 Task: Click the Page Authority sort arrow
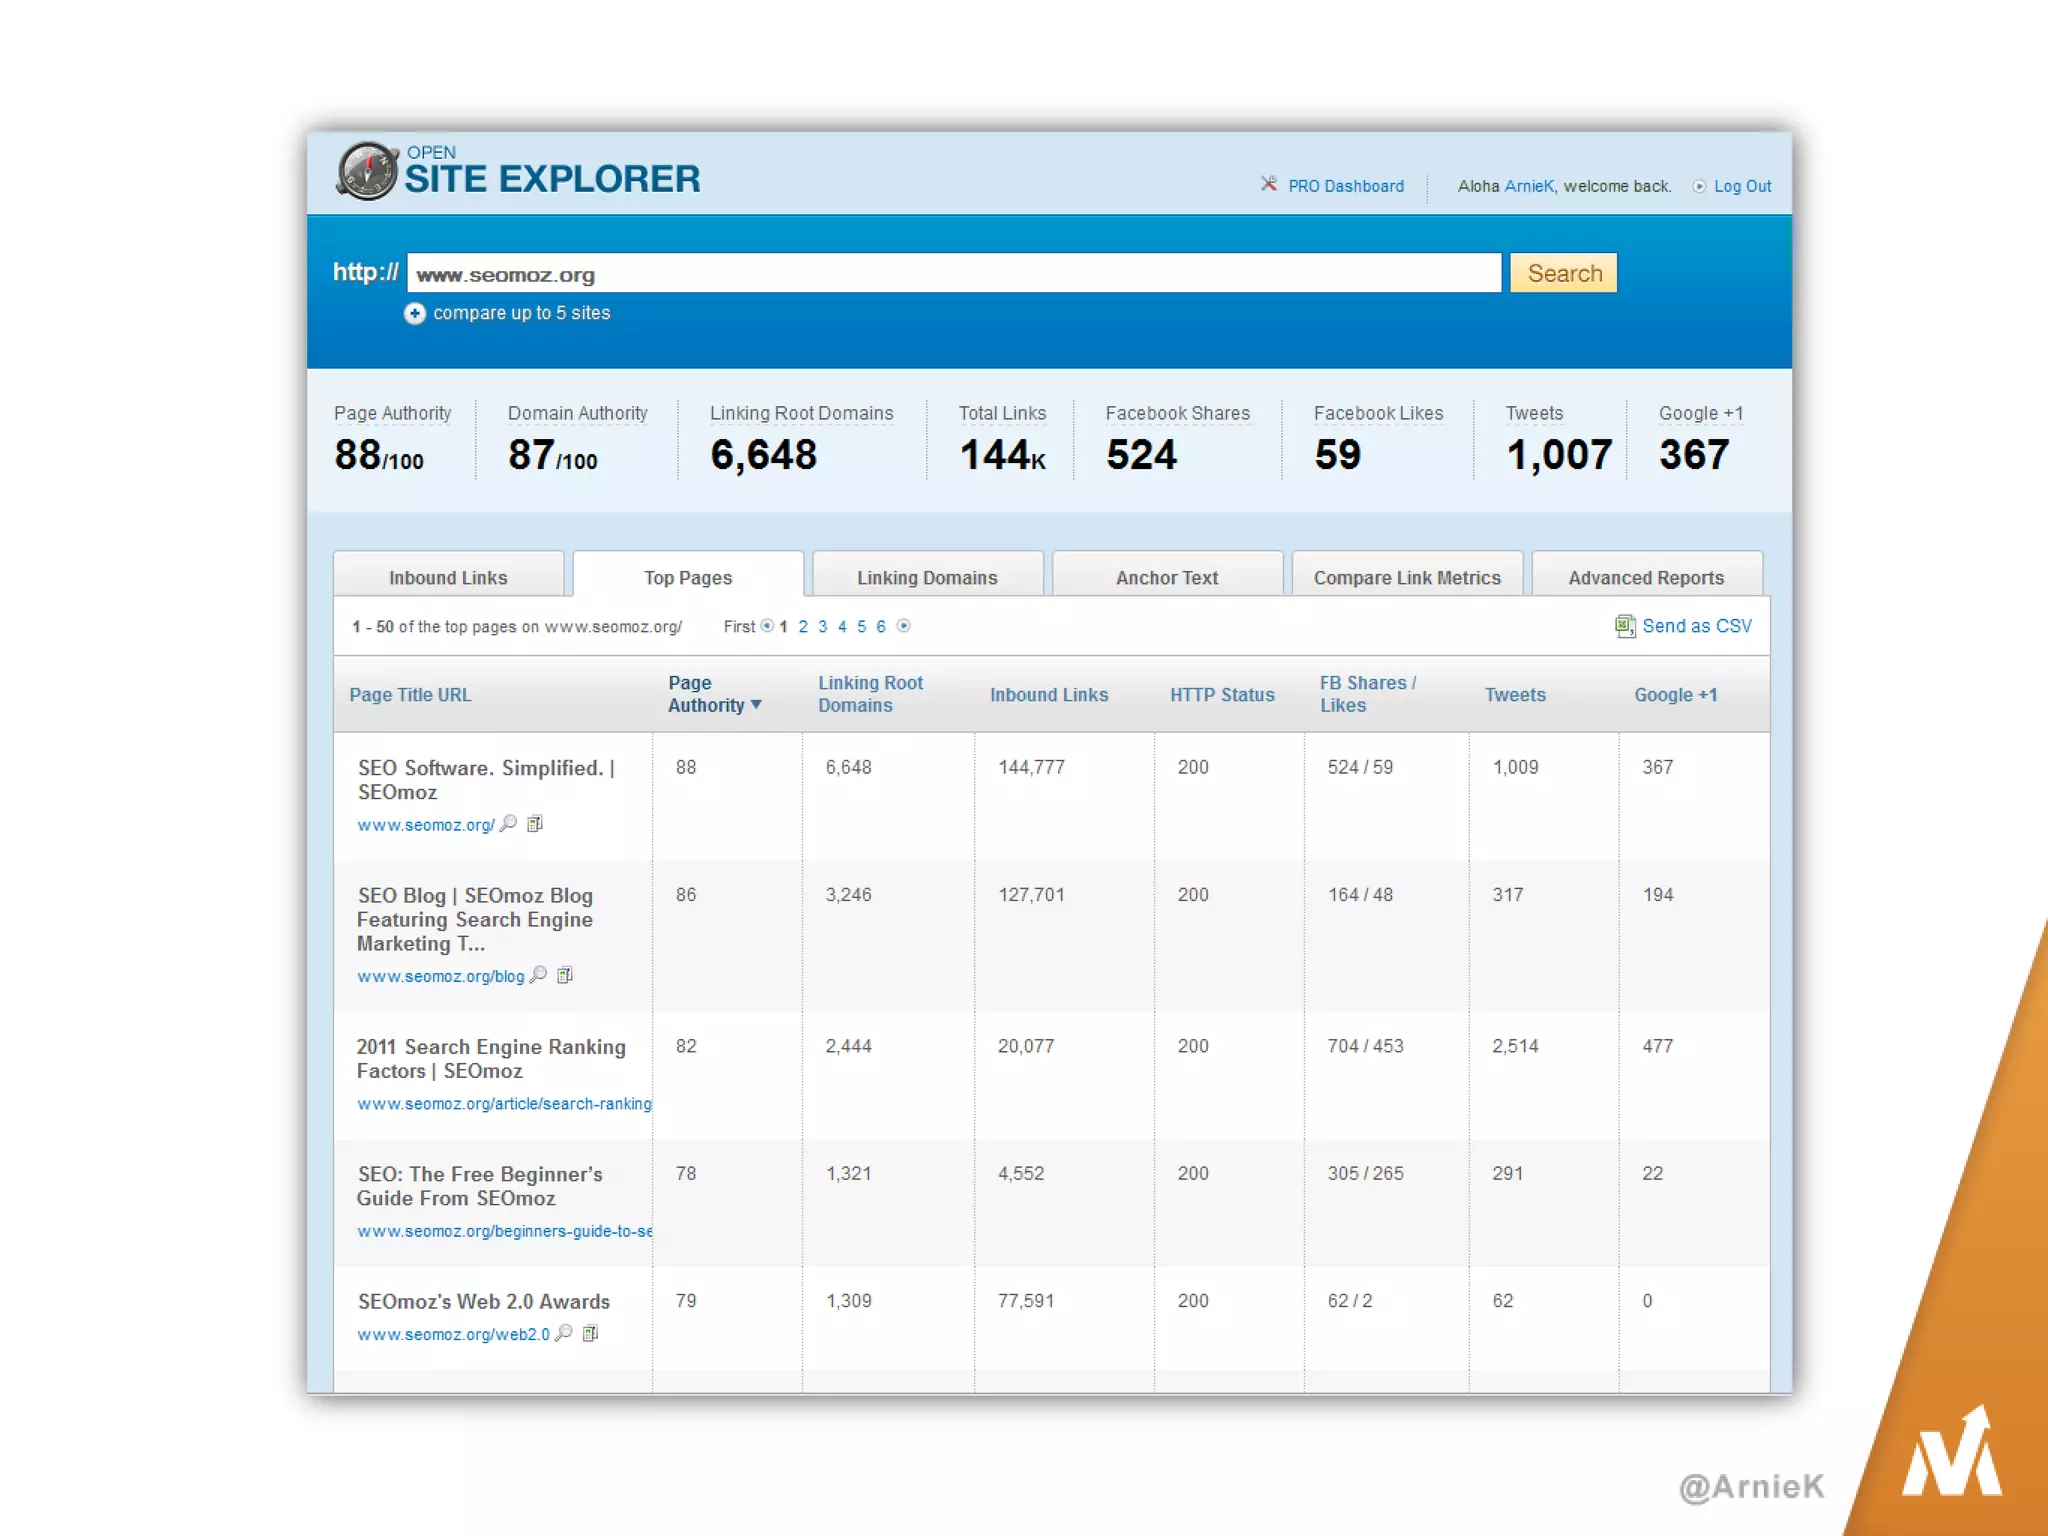coord(756,705)
